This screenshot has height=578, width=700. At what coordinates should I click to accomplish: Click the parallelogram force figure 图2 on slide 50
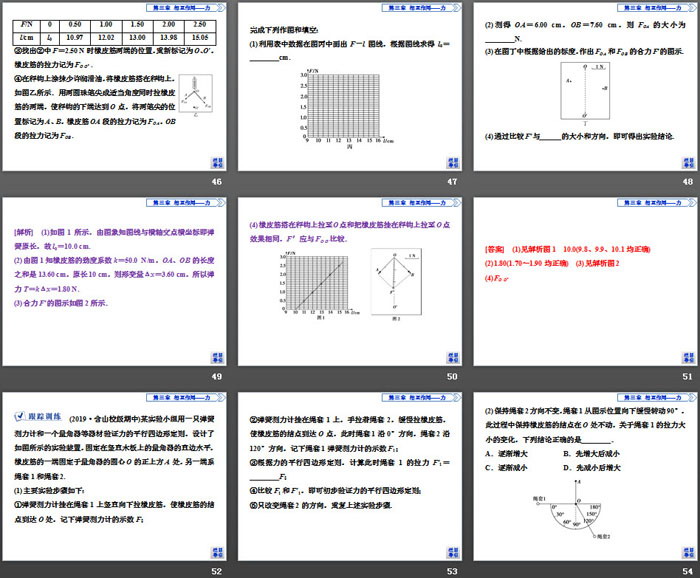pos(396,285)
